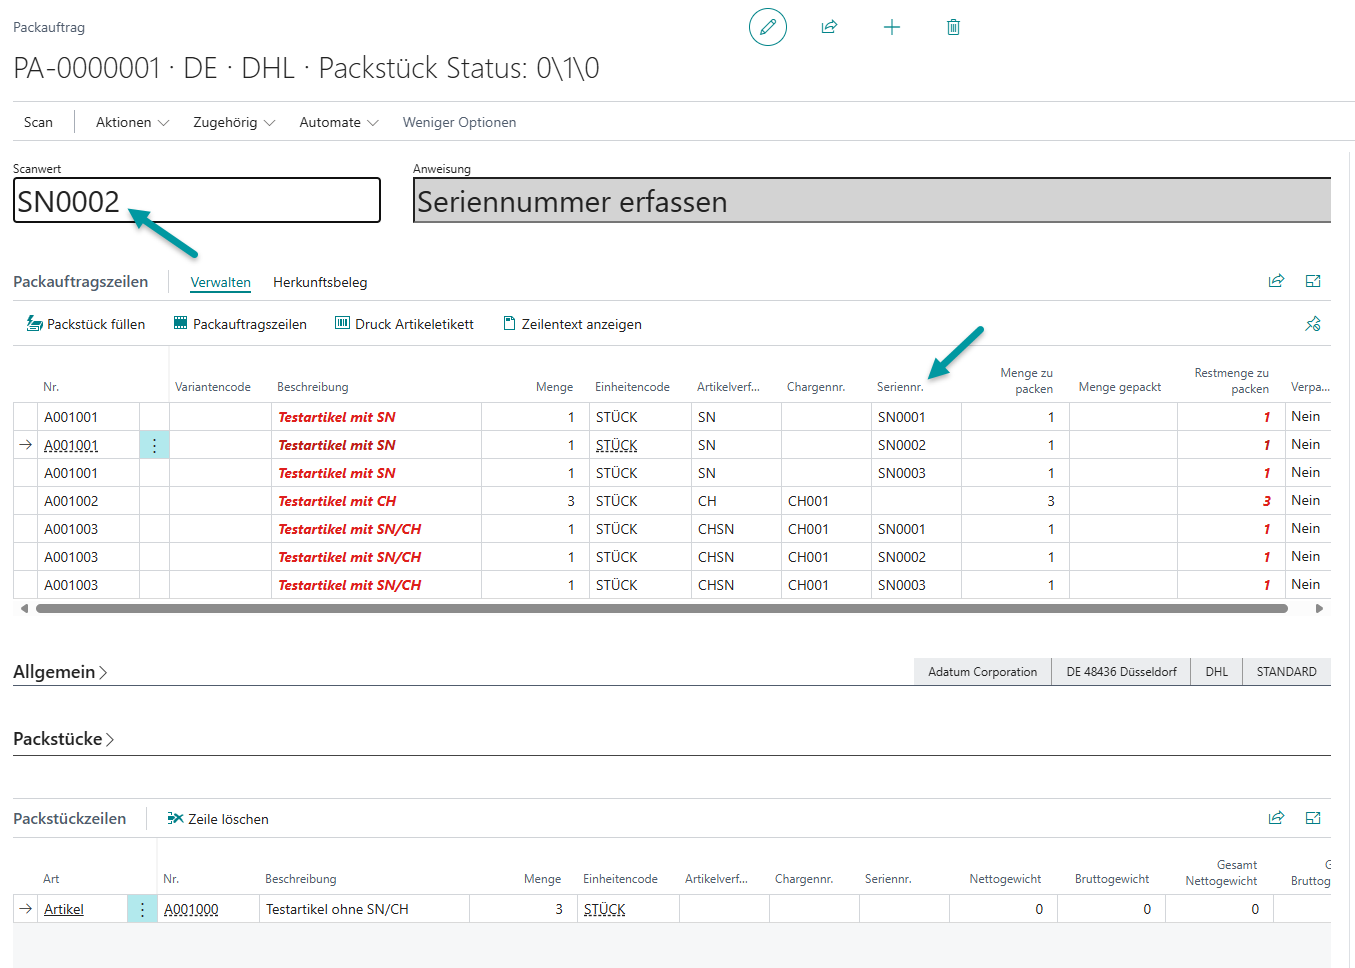Click the plus icon to create new

click(892, 27)
